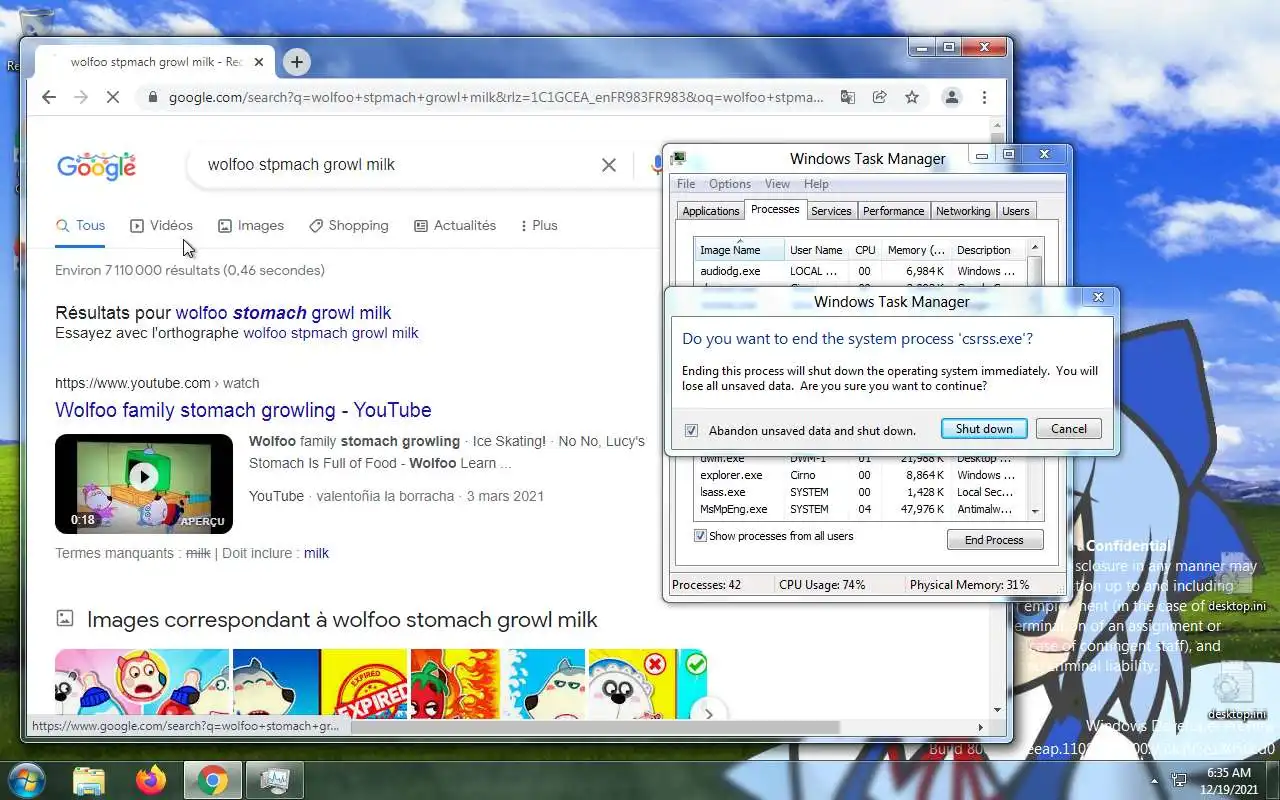The image size is (1280, 800).
Task: Select the MsMpEng.exe process row
Action: click(x=861, y=509)
